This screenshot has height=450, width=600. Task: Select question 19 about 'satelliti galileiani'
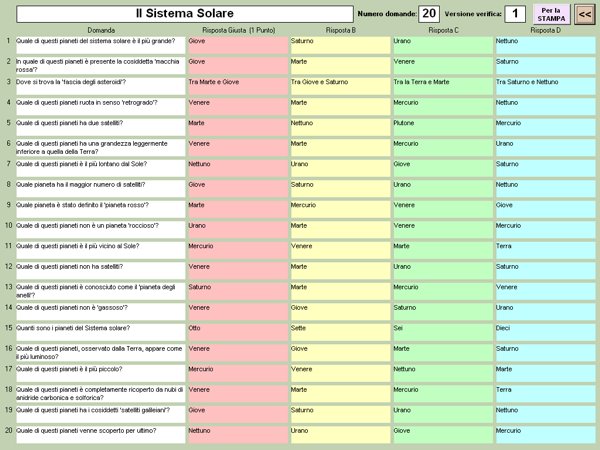pos(101,414)
